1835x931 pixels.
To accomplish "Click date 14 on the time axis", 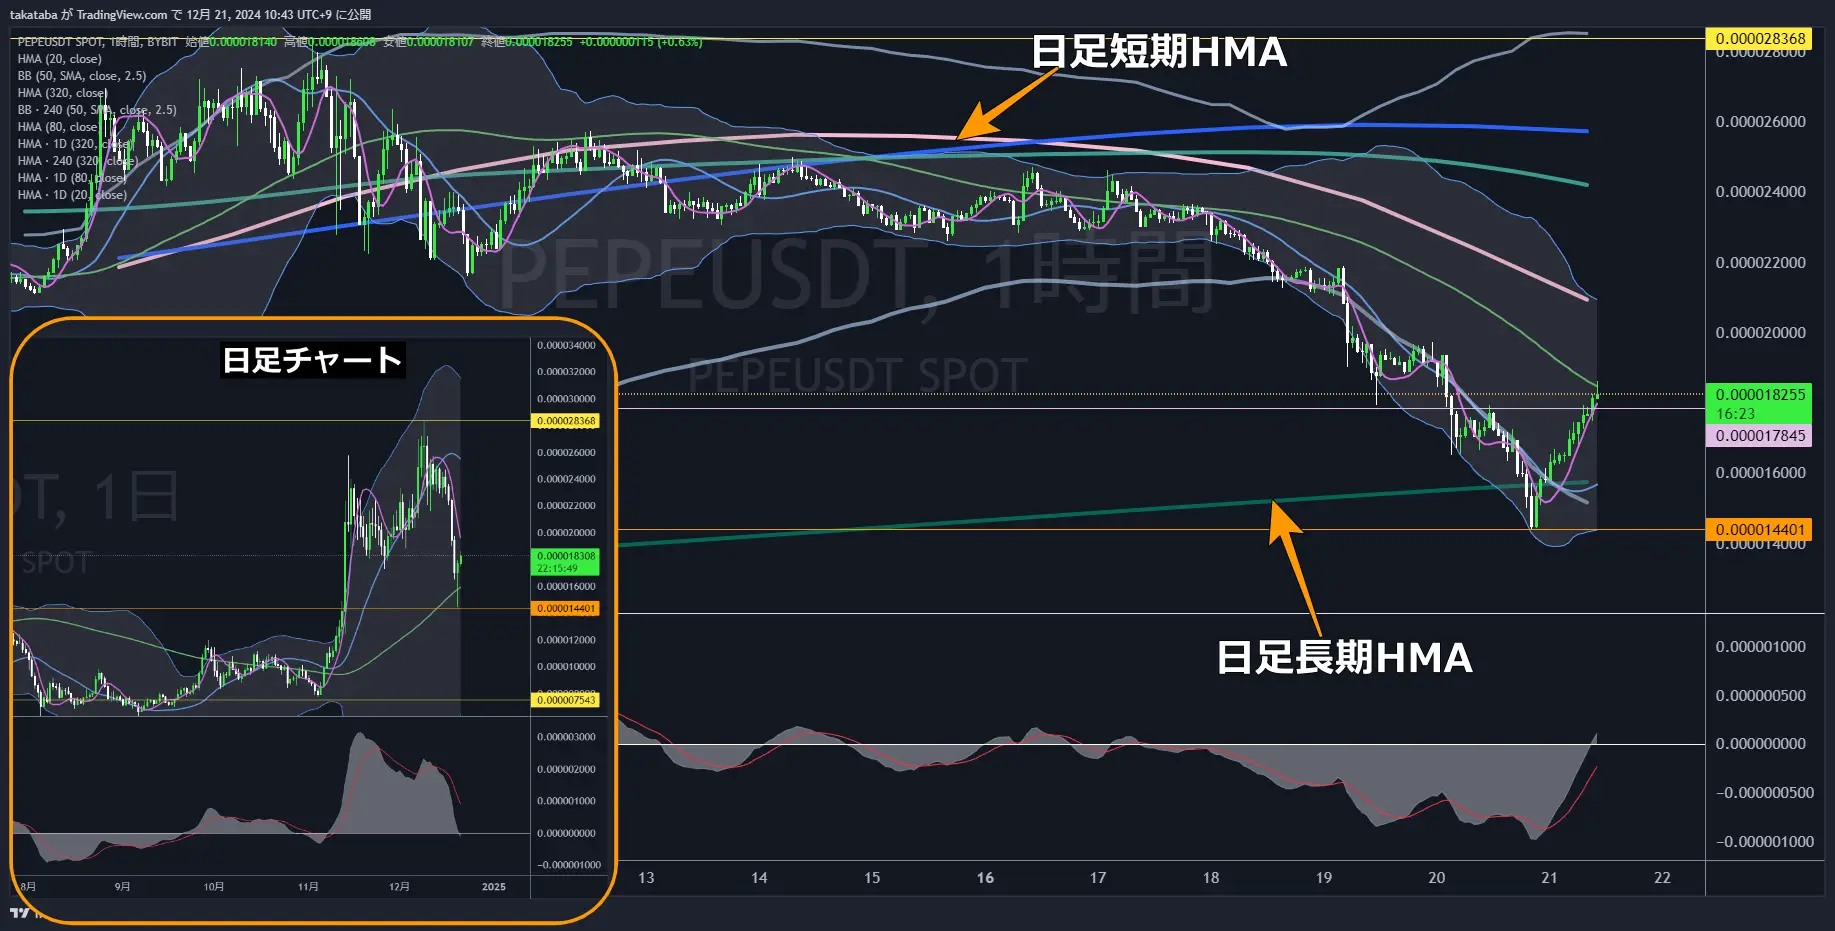I will pyautogui.click(x=759, y=878).
